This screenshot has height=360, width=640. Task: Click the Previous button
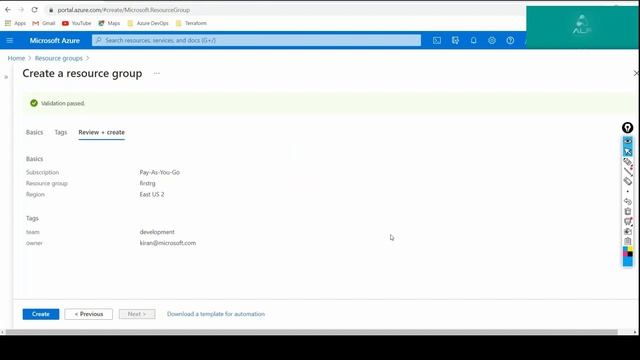(89, 314)
